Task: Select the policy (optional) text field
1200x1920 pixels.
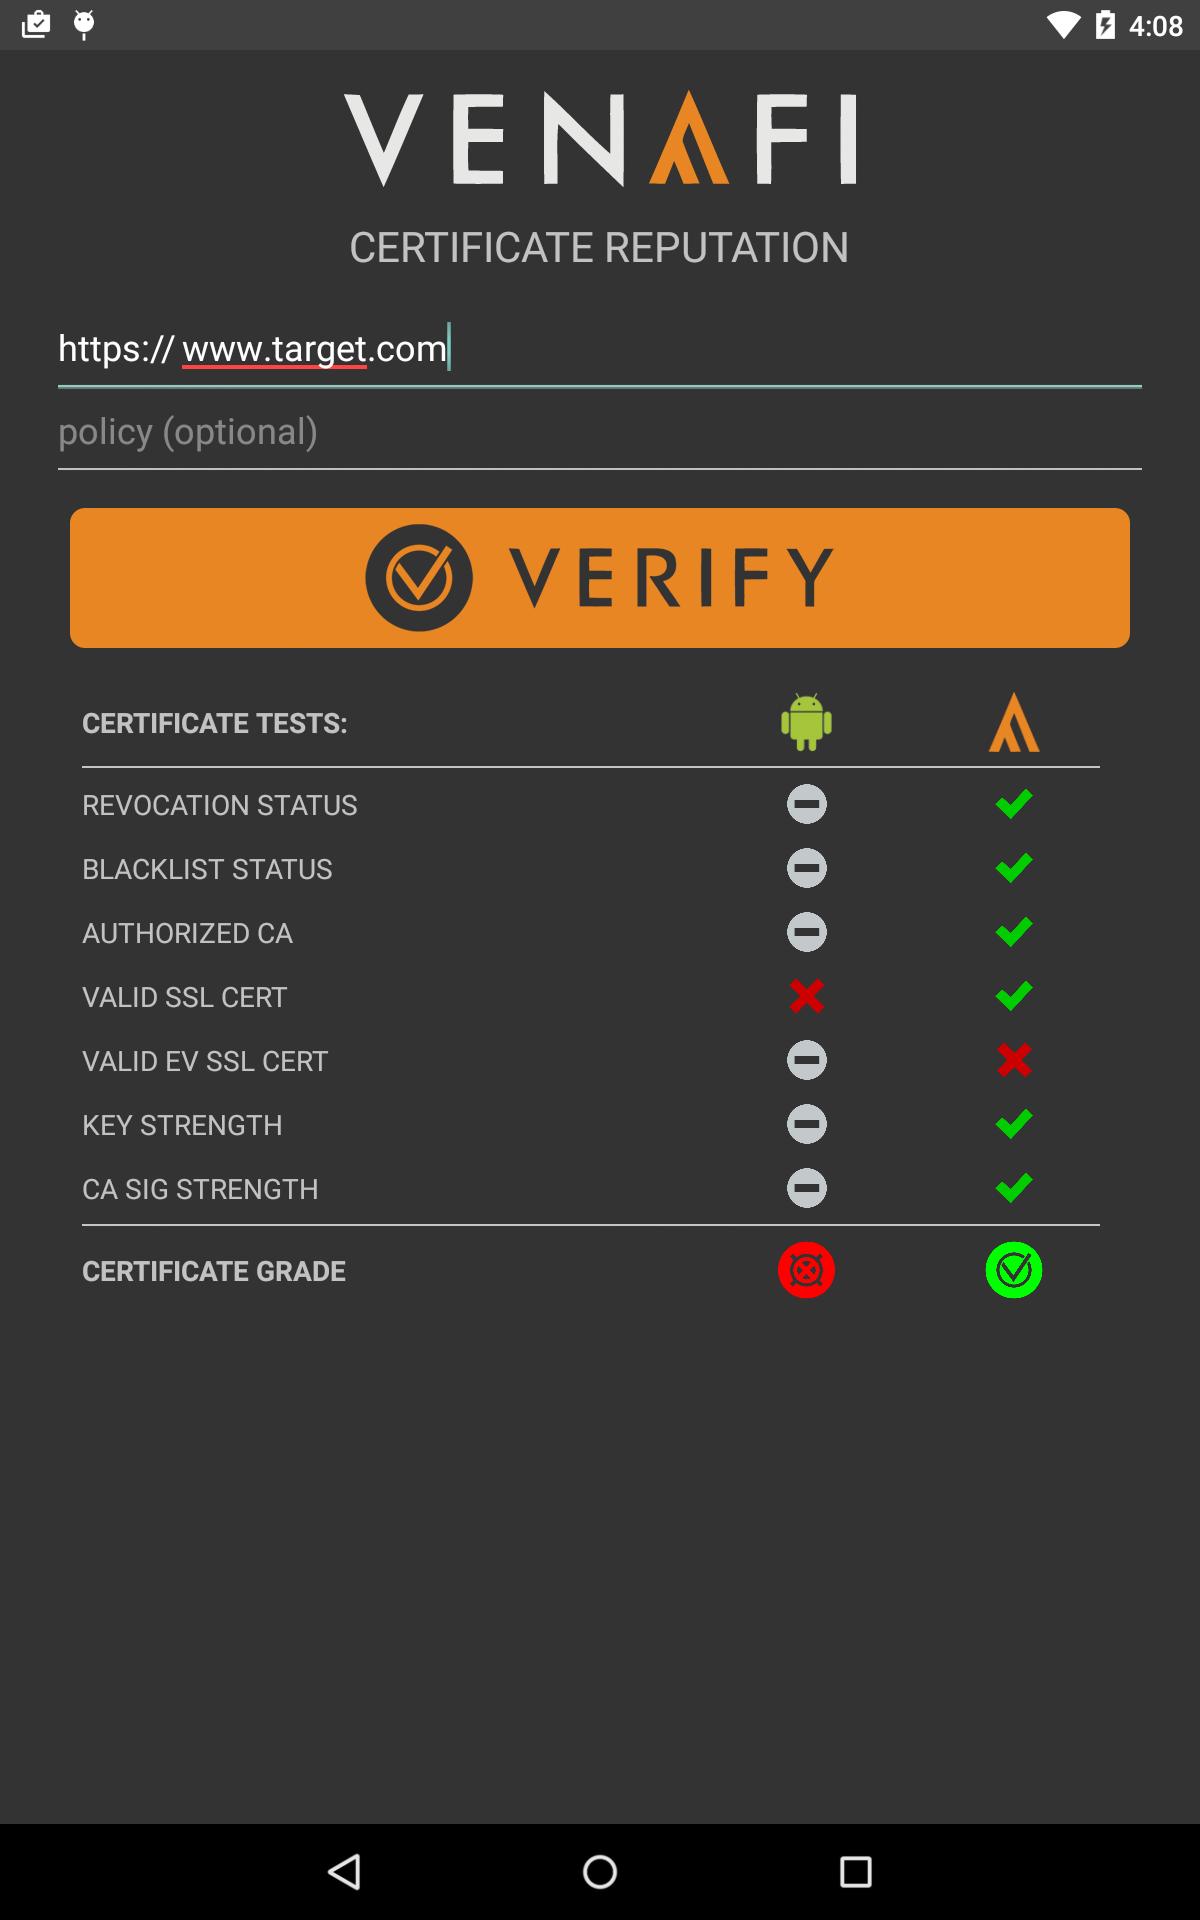Action: point(600,432)
